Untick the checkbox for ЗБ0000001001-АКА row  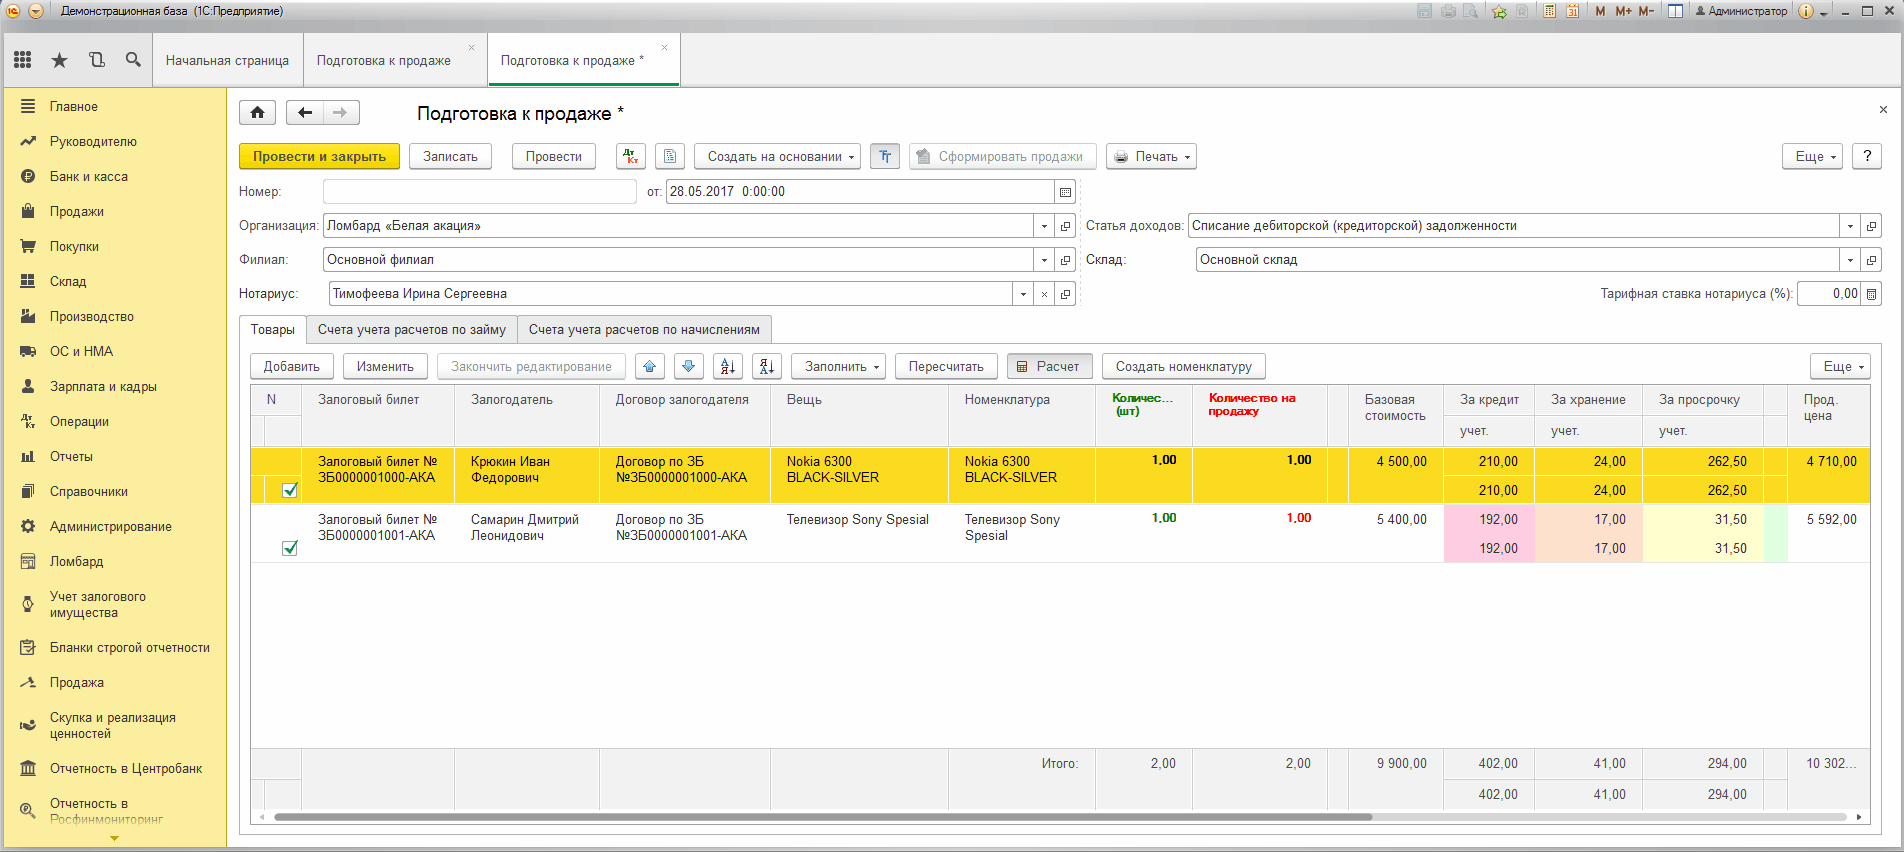click(290, 549)
